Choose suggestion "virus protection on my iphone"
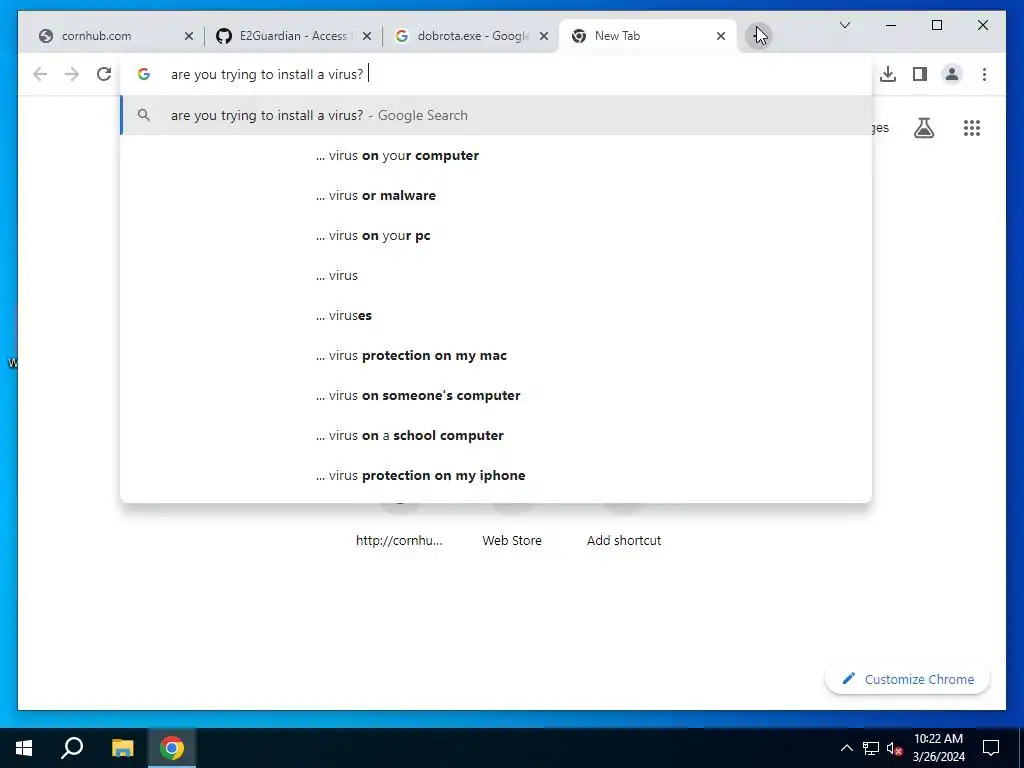The height and width of the screenshot is (768, 1024). (496, 475)
